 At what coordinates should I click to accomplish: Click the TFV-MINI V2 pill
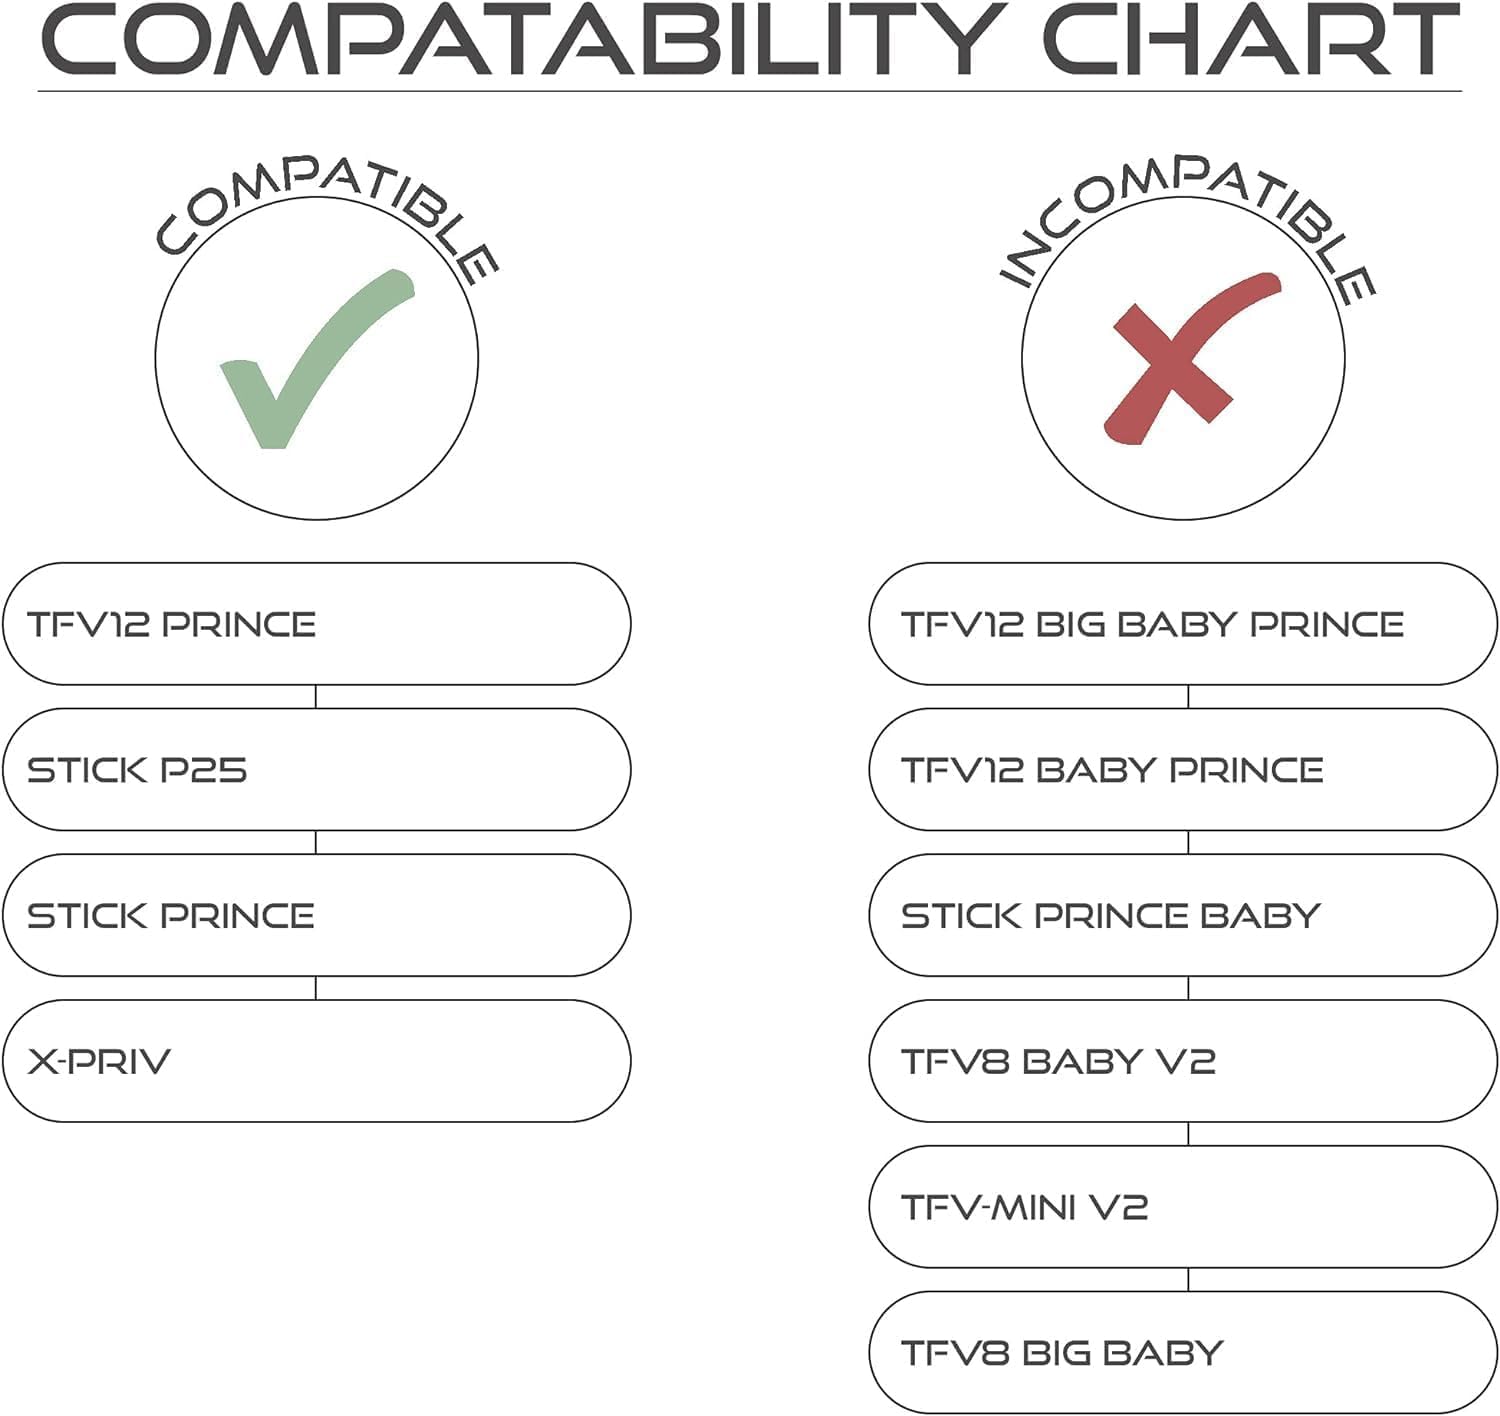(x=1182, y=1207)
